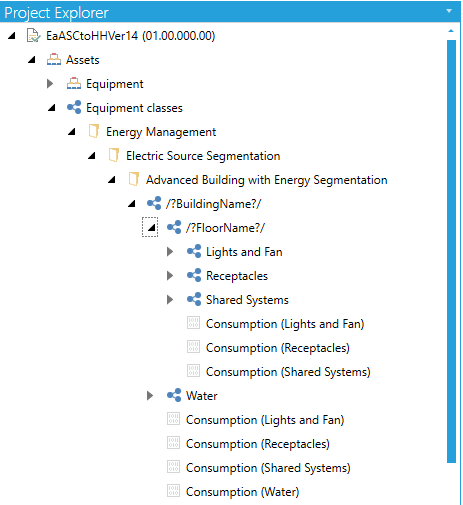463x505 pixels.
Task: Select Advanced Building with Energy Segmentation
Action: (x=267, y=180)
